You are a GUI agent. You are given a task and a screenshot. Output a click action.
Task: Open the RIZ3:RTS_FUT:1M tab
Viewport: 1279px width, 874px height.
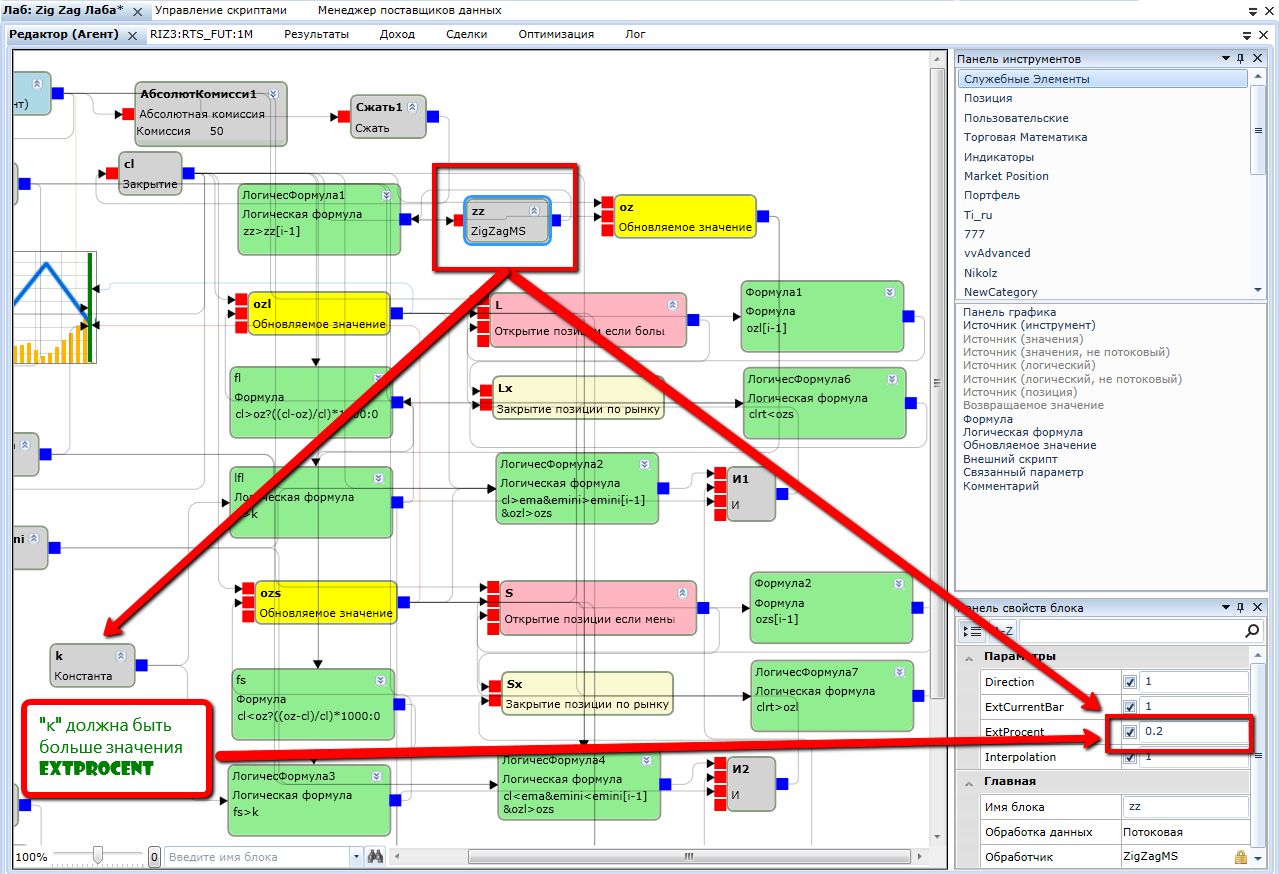[201, 34]
